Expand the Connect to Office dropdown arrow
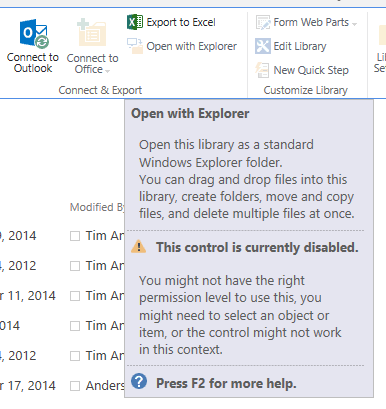Image resolution: width=386 pixels, height=409 pixels. click(x=107, y=71)
